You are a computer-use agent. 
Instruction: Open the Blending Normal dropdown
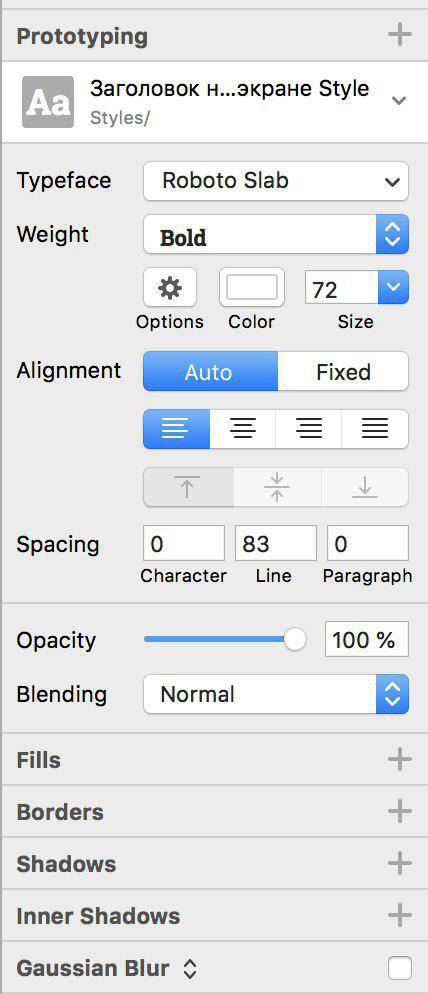(276, 694)
